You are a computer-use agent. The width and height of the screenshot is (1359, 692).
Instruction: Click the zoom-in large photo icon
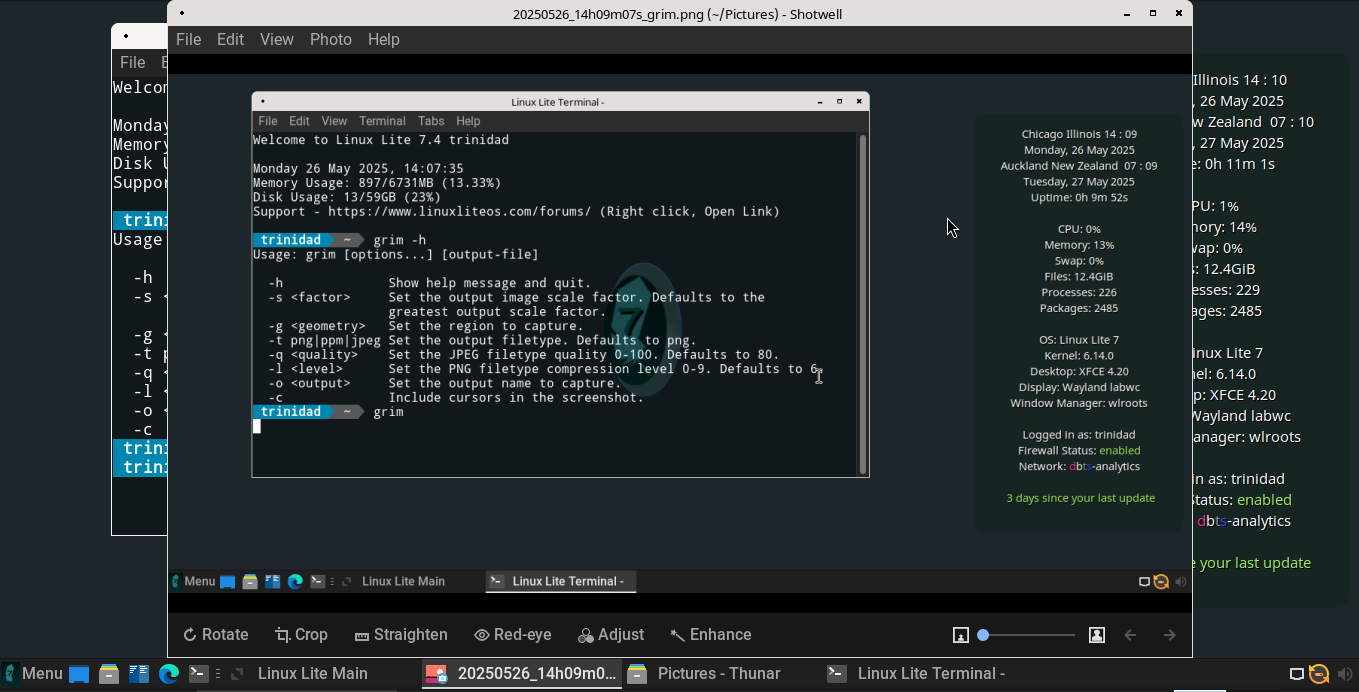(x=1097, y=635)
